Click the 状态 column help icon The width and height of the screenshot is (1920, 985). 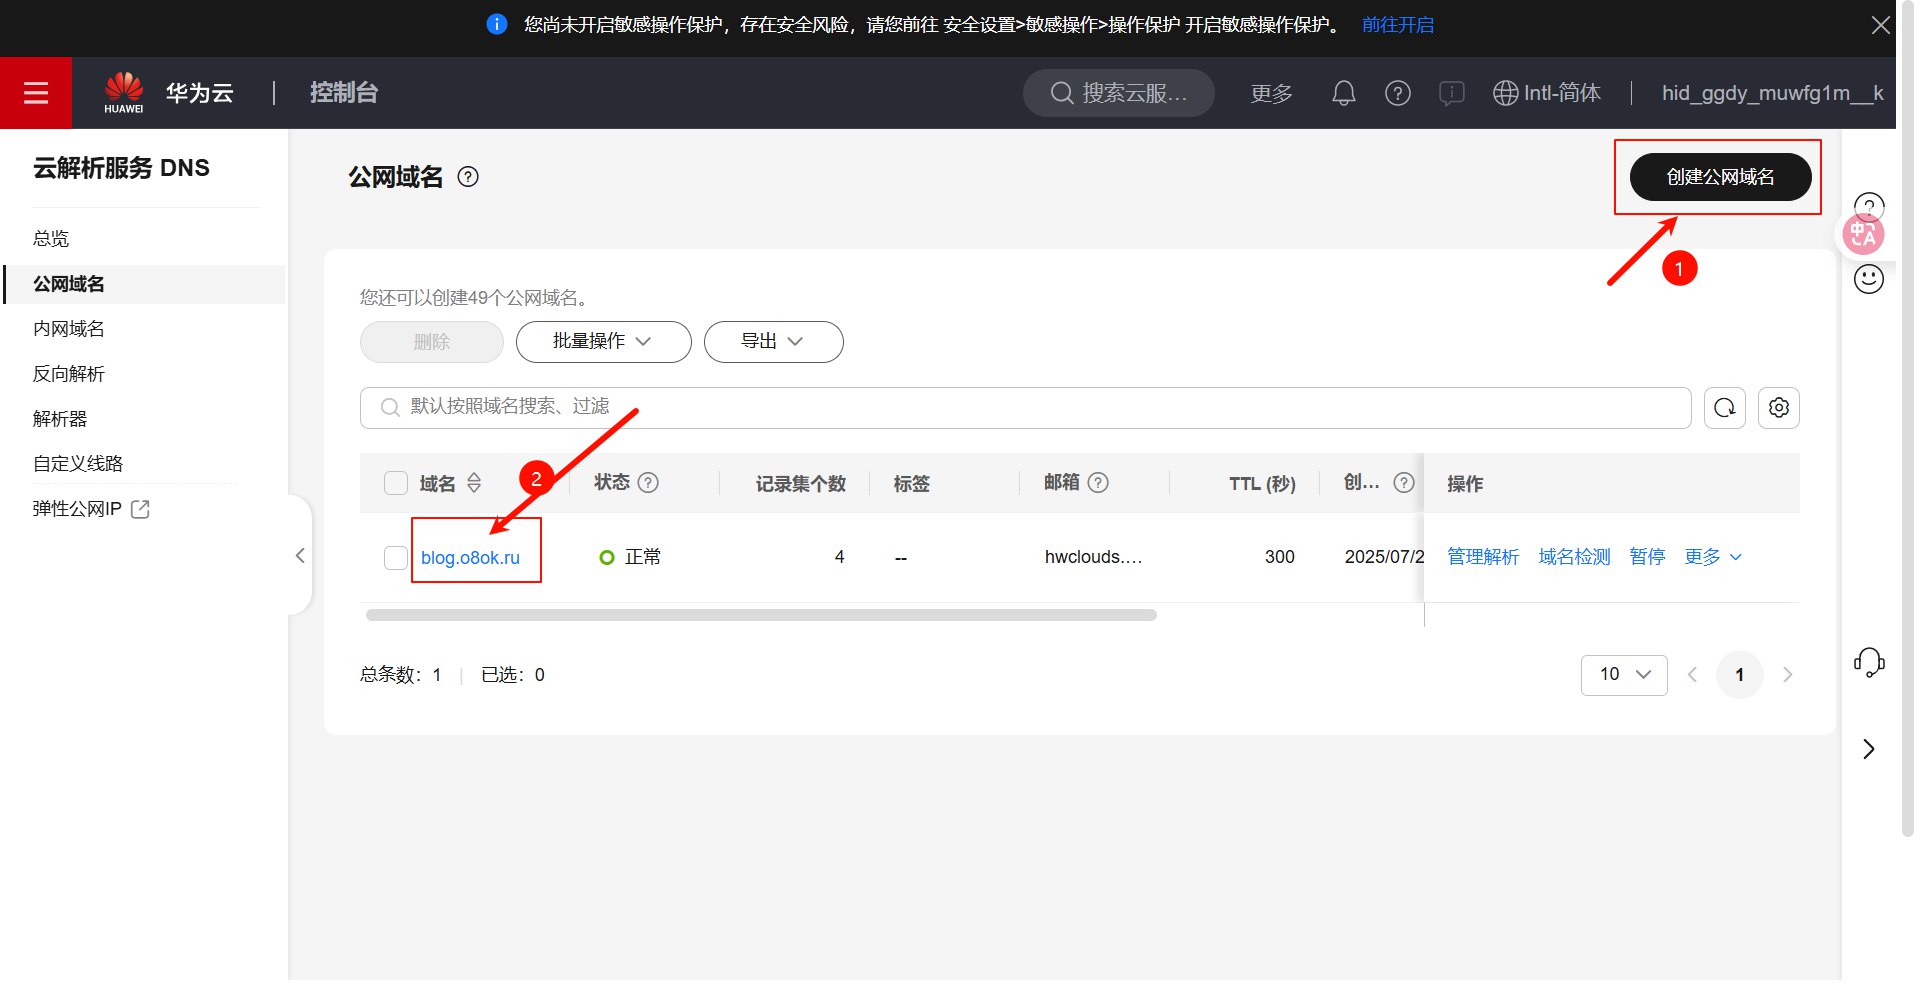(648, 483)
